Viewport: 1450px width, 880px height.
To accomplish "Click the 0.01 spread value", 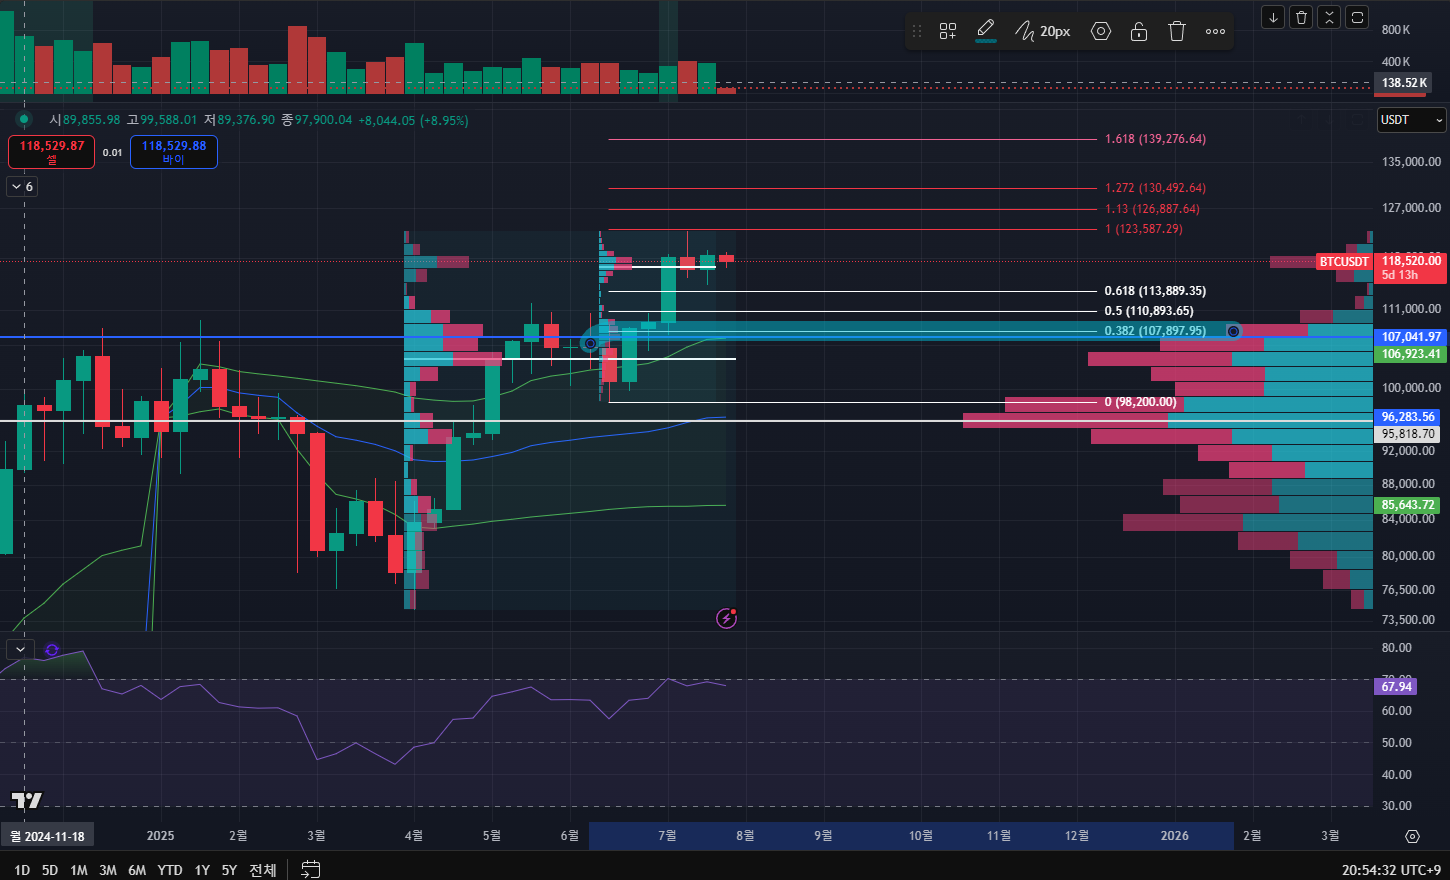I will click(x=112, y=153).
